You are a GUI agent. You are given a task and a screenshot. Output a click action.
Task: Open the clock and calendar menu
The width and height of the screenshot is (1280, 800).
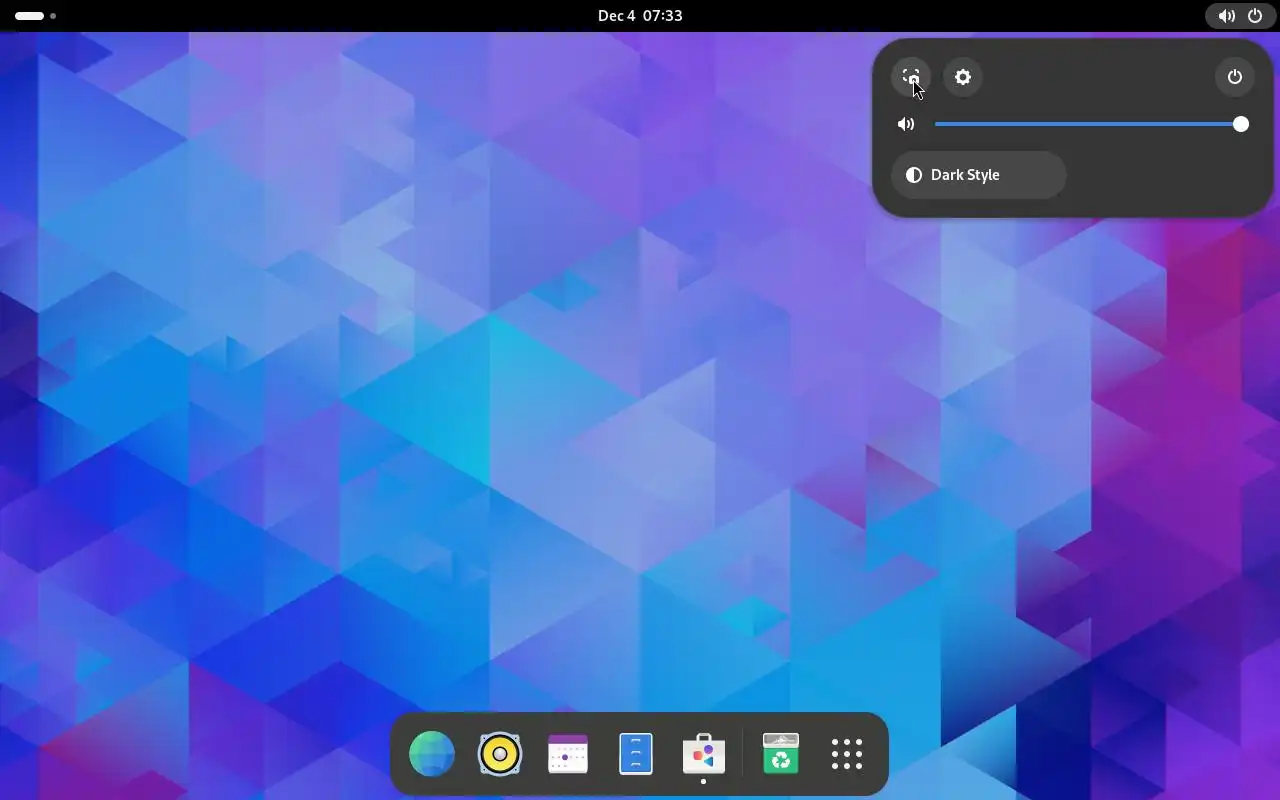click(x=640, y=15)
